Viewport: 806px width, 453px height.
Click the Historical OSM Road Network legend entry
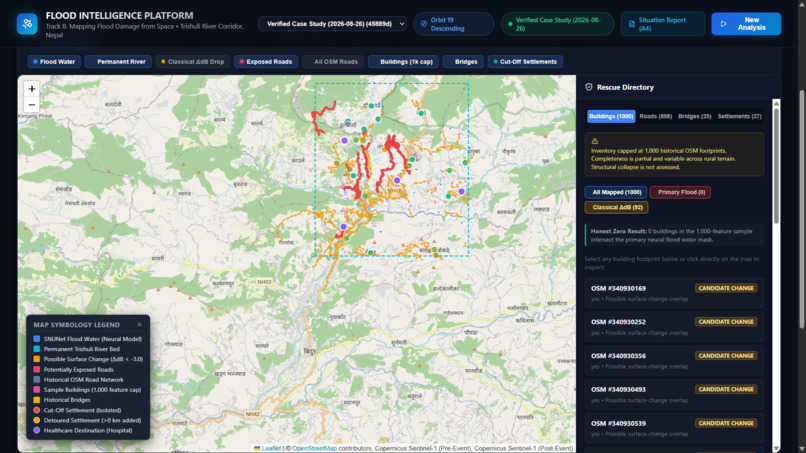(x=79, y=379)
